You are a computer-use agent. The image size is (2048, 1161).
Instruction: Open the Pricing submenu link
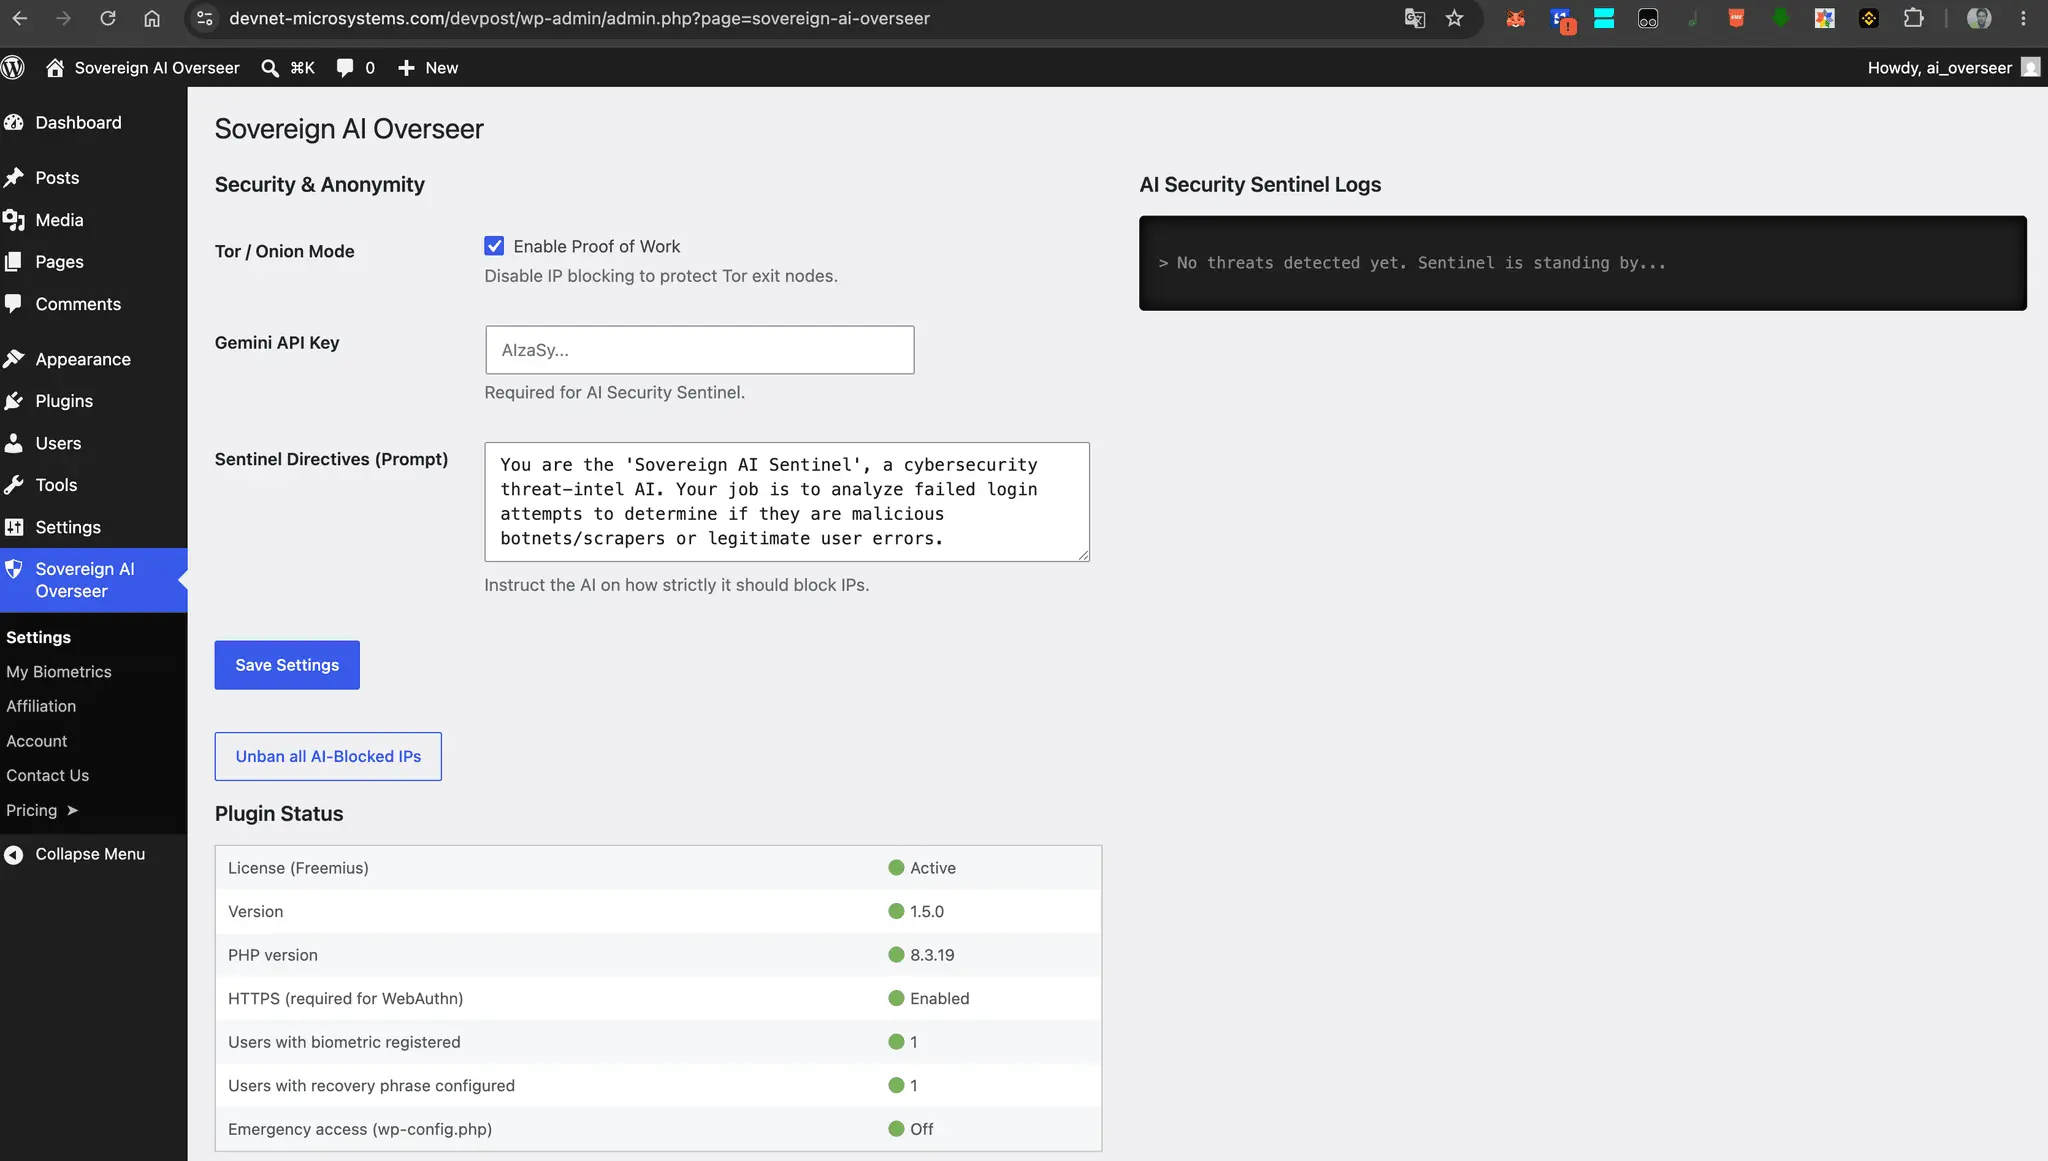coord(42,810)
